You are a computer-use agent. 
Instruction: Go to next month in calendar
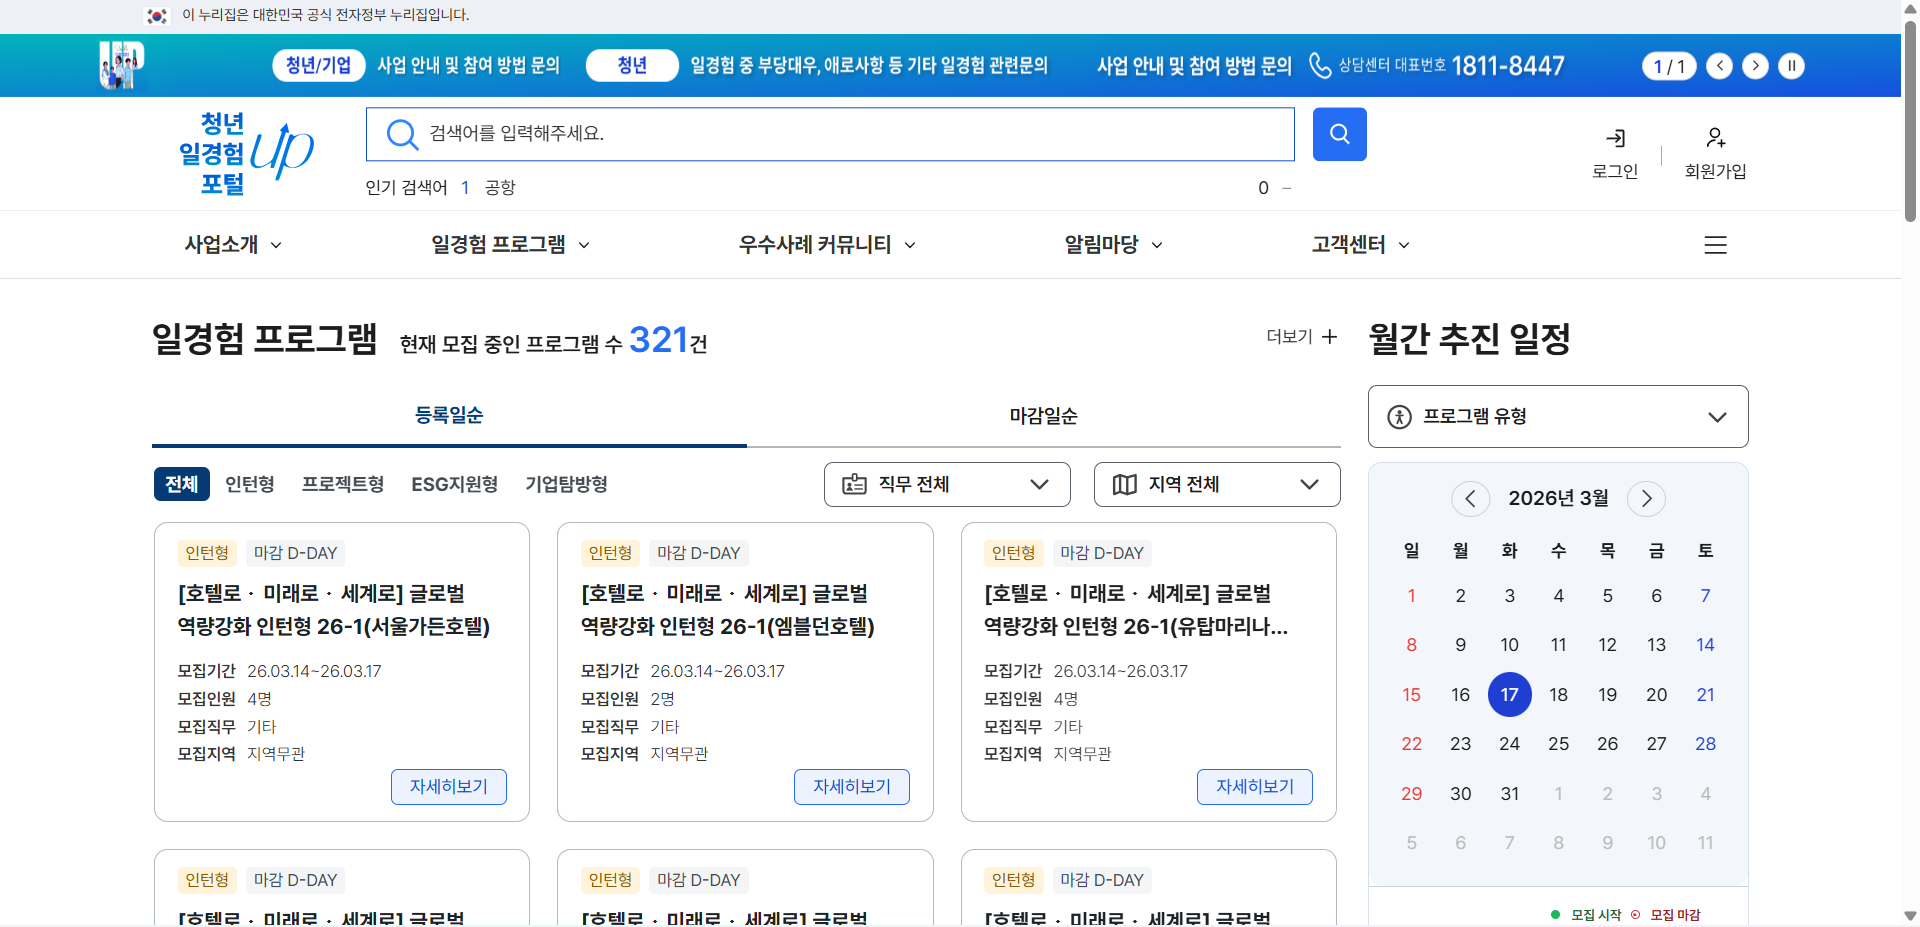(x=1646, y=498)
